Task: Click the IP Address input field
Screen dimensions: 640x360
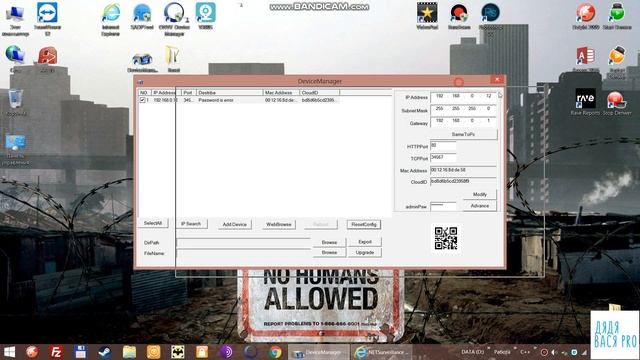Action: [463, 96]
